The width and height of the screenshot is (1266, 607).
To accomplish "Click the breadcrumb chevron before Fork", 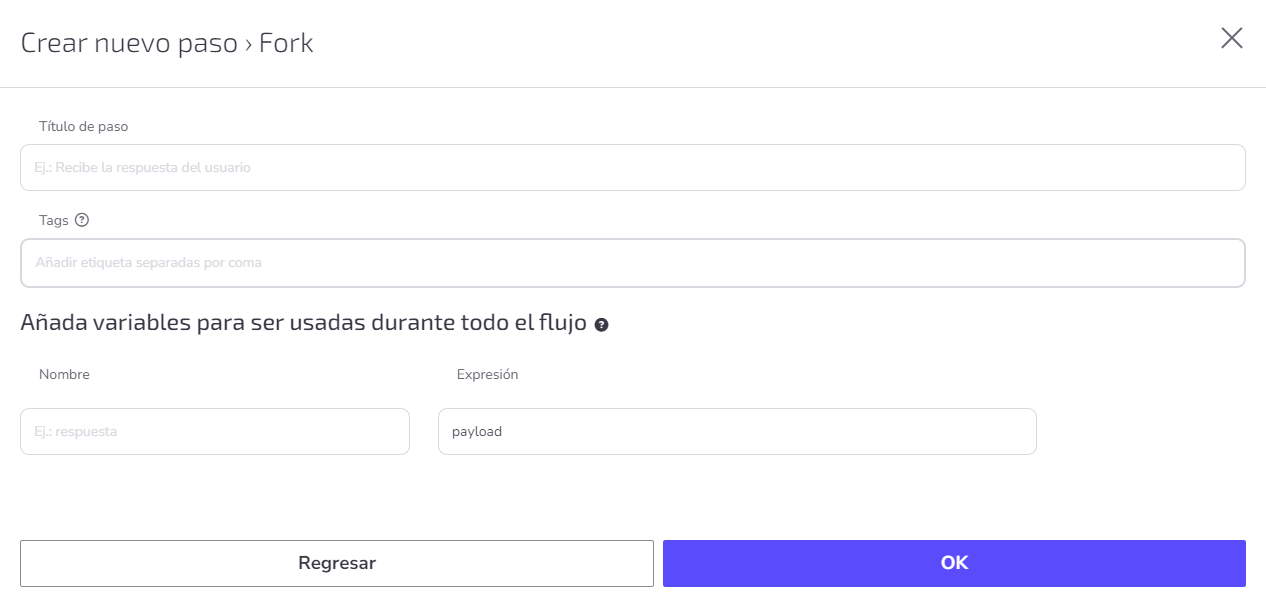I will click(248, 44).
